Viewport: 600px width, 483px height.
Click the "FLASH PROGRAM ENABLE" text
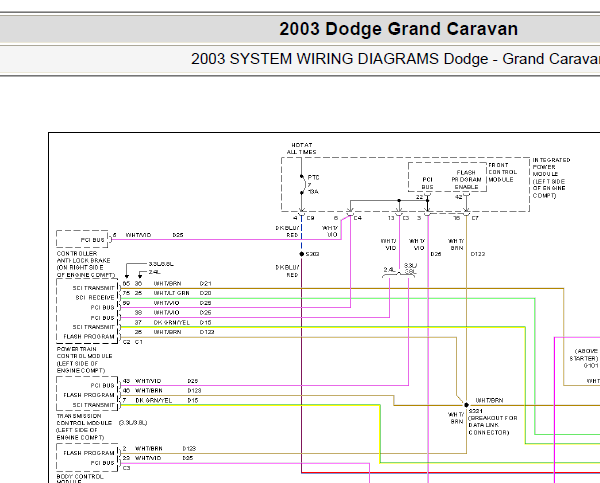pos(466,179)
